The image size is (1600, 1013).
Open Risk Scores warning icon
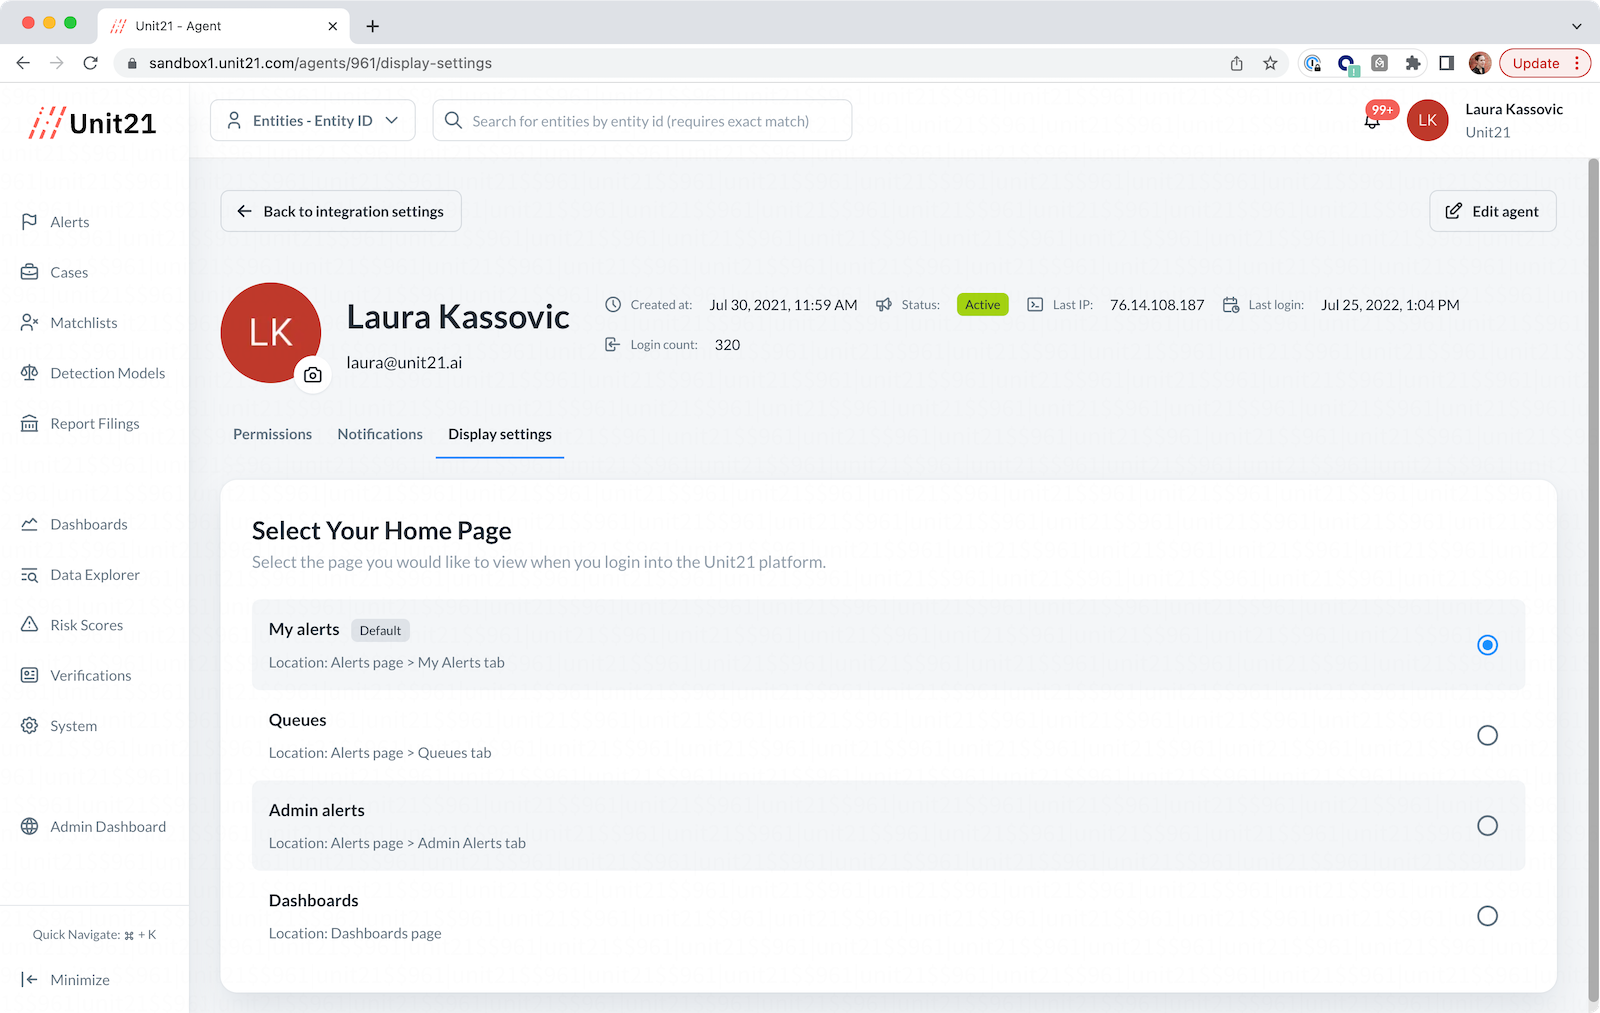coord(30,625)
